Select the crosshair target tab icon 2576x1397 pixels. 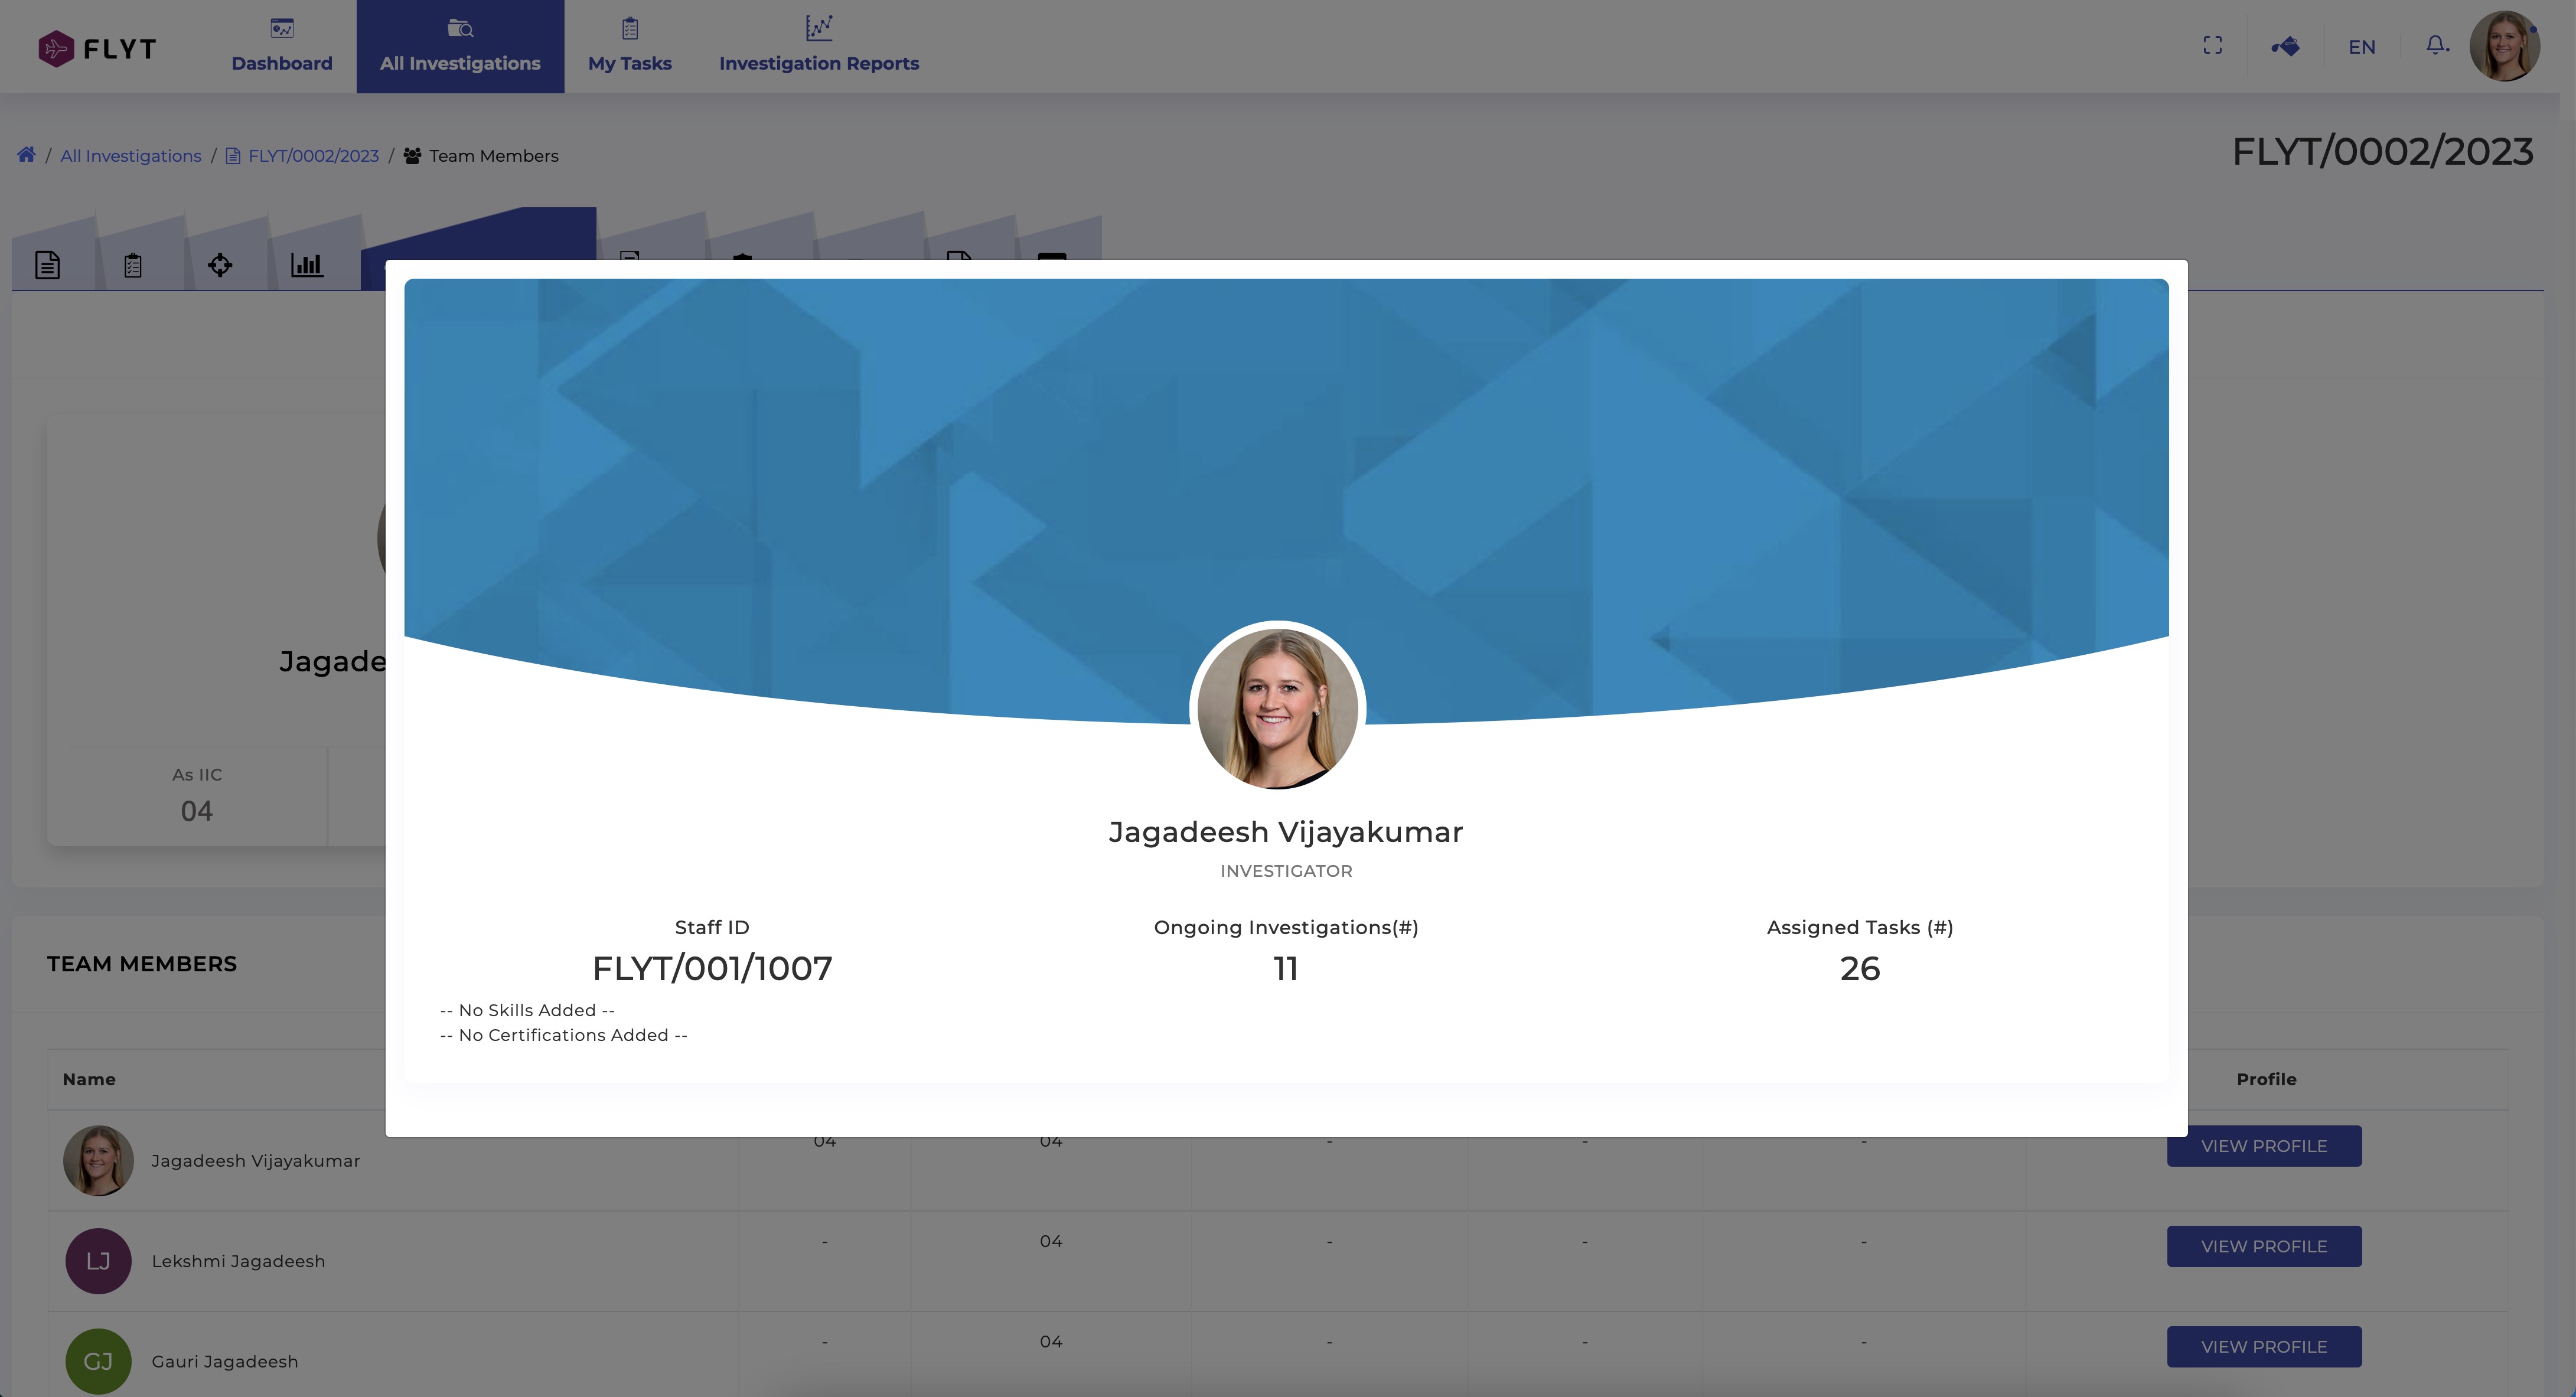220,265
